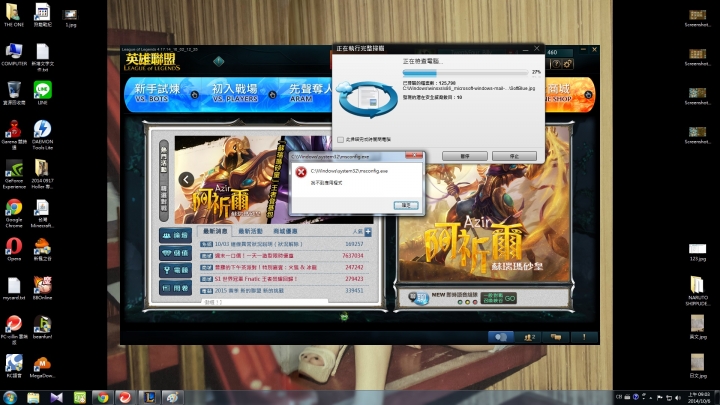
Task: Open the trophy esports button
Action: tap(175, 270)
